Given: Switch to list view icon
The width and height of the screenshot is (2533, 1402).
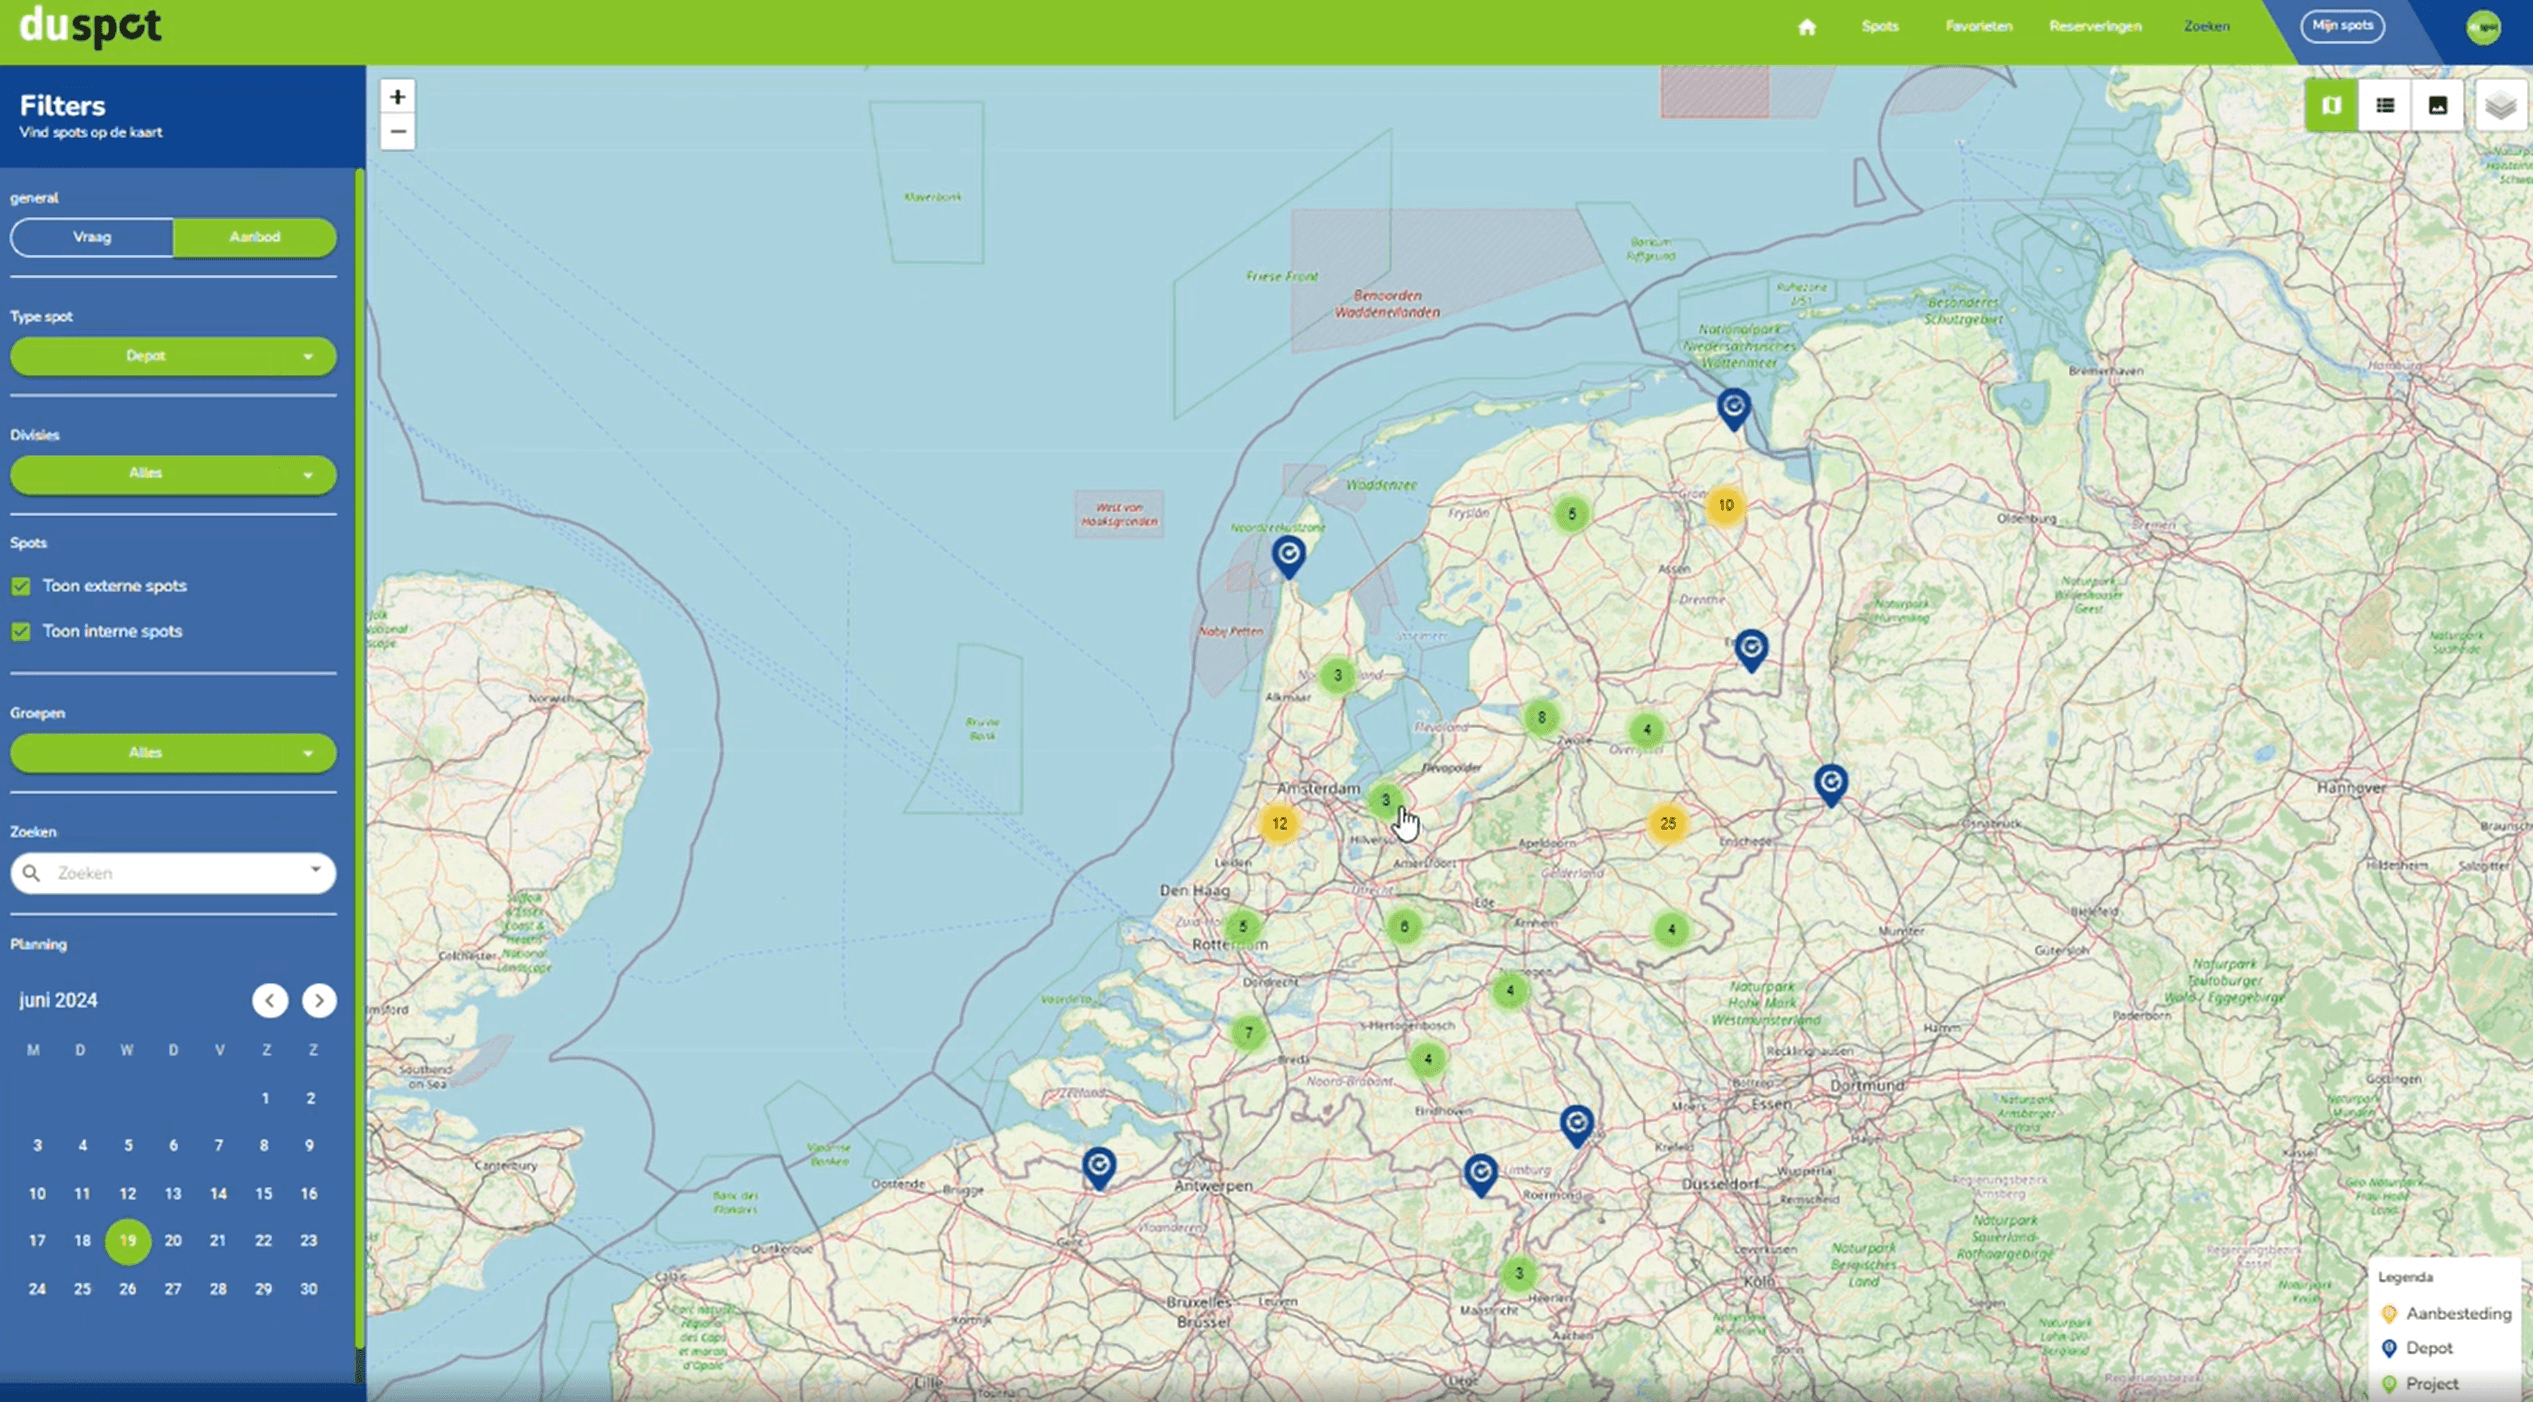Looking at the screenshot, I should (x=2385, y=105).
